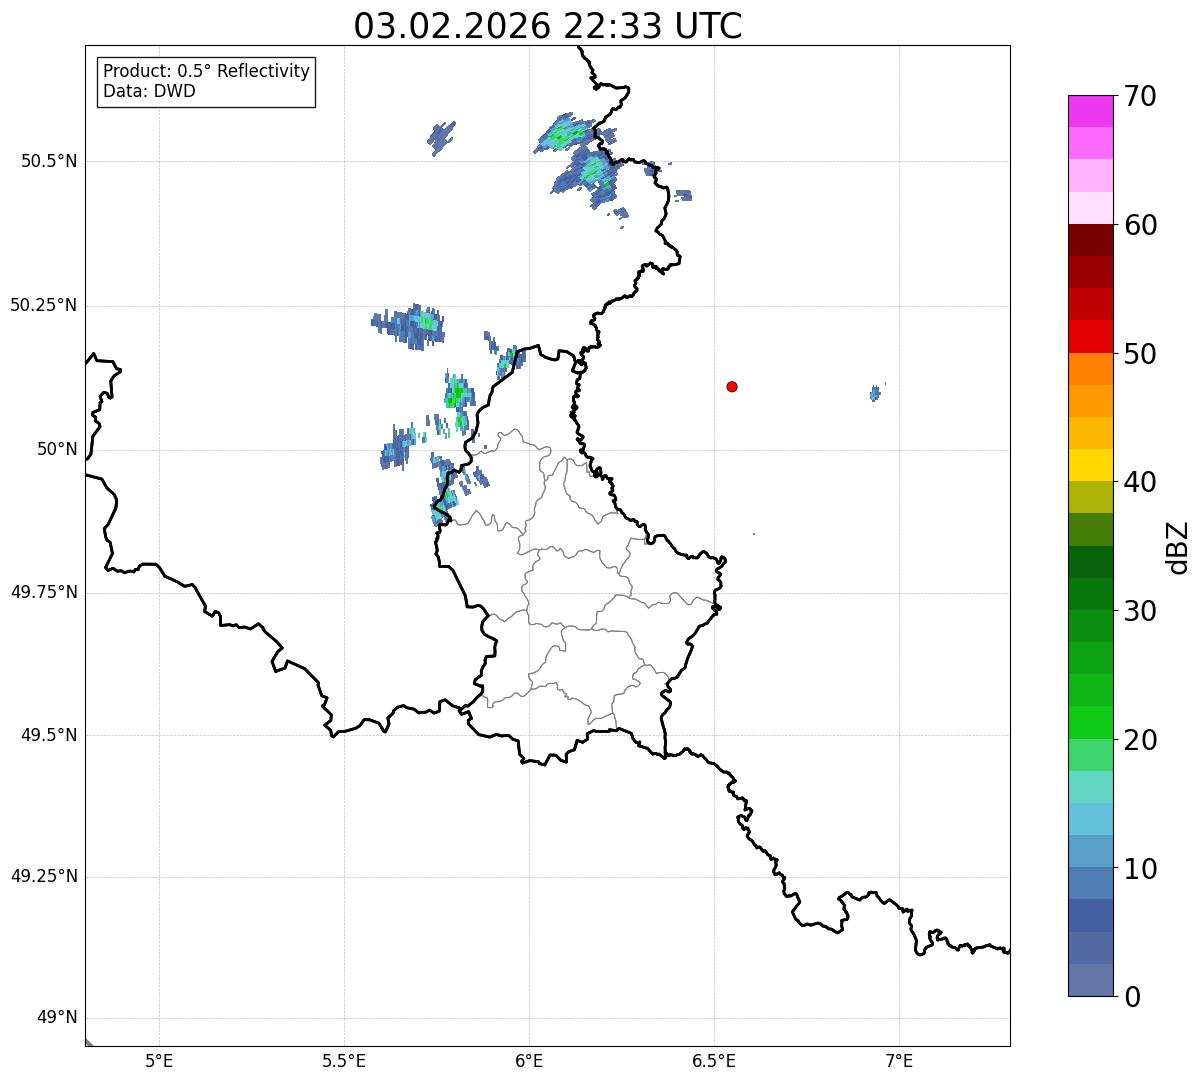
Task: Click the '7°E' longitude label
Action: point(899,1060)
